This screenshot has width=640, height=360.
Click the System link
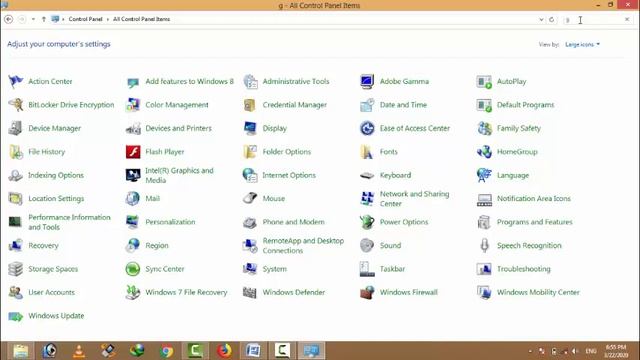(x=275, y=269)
